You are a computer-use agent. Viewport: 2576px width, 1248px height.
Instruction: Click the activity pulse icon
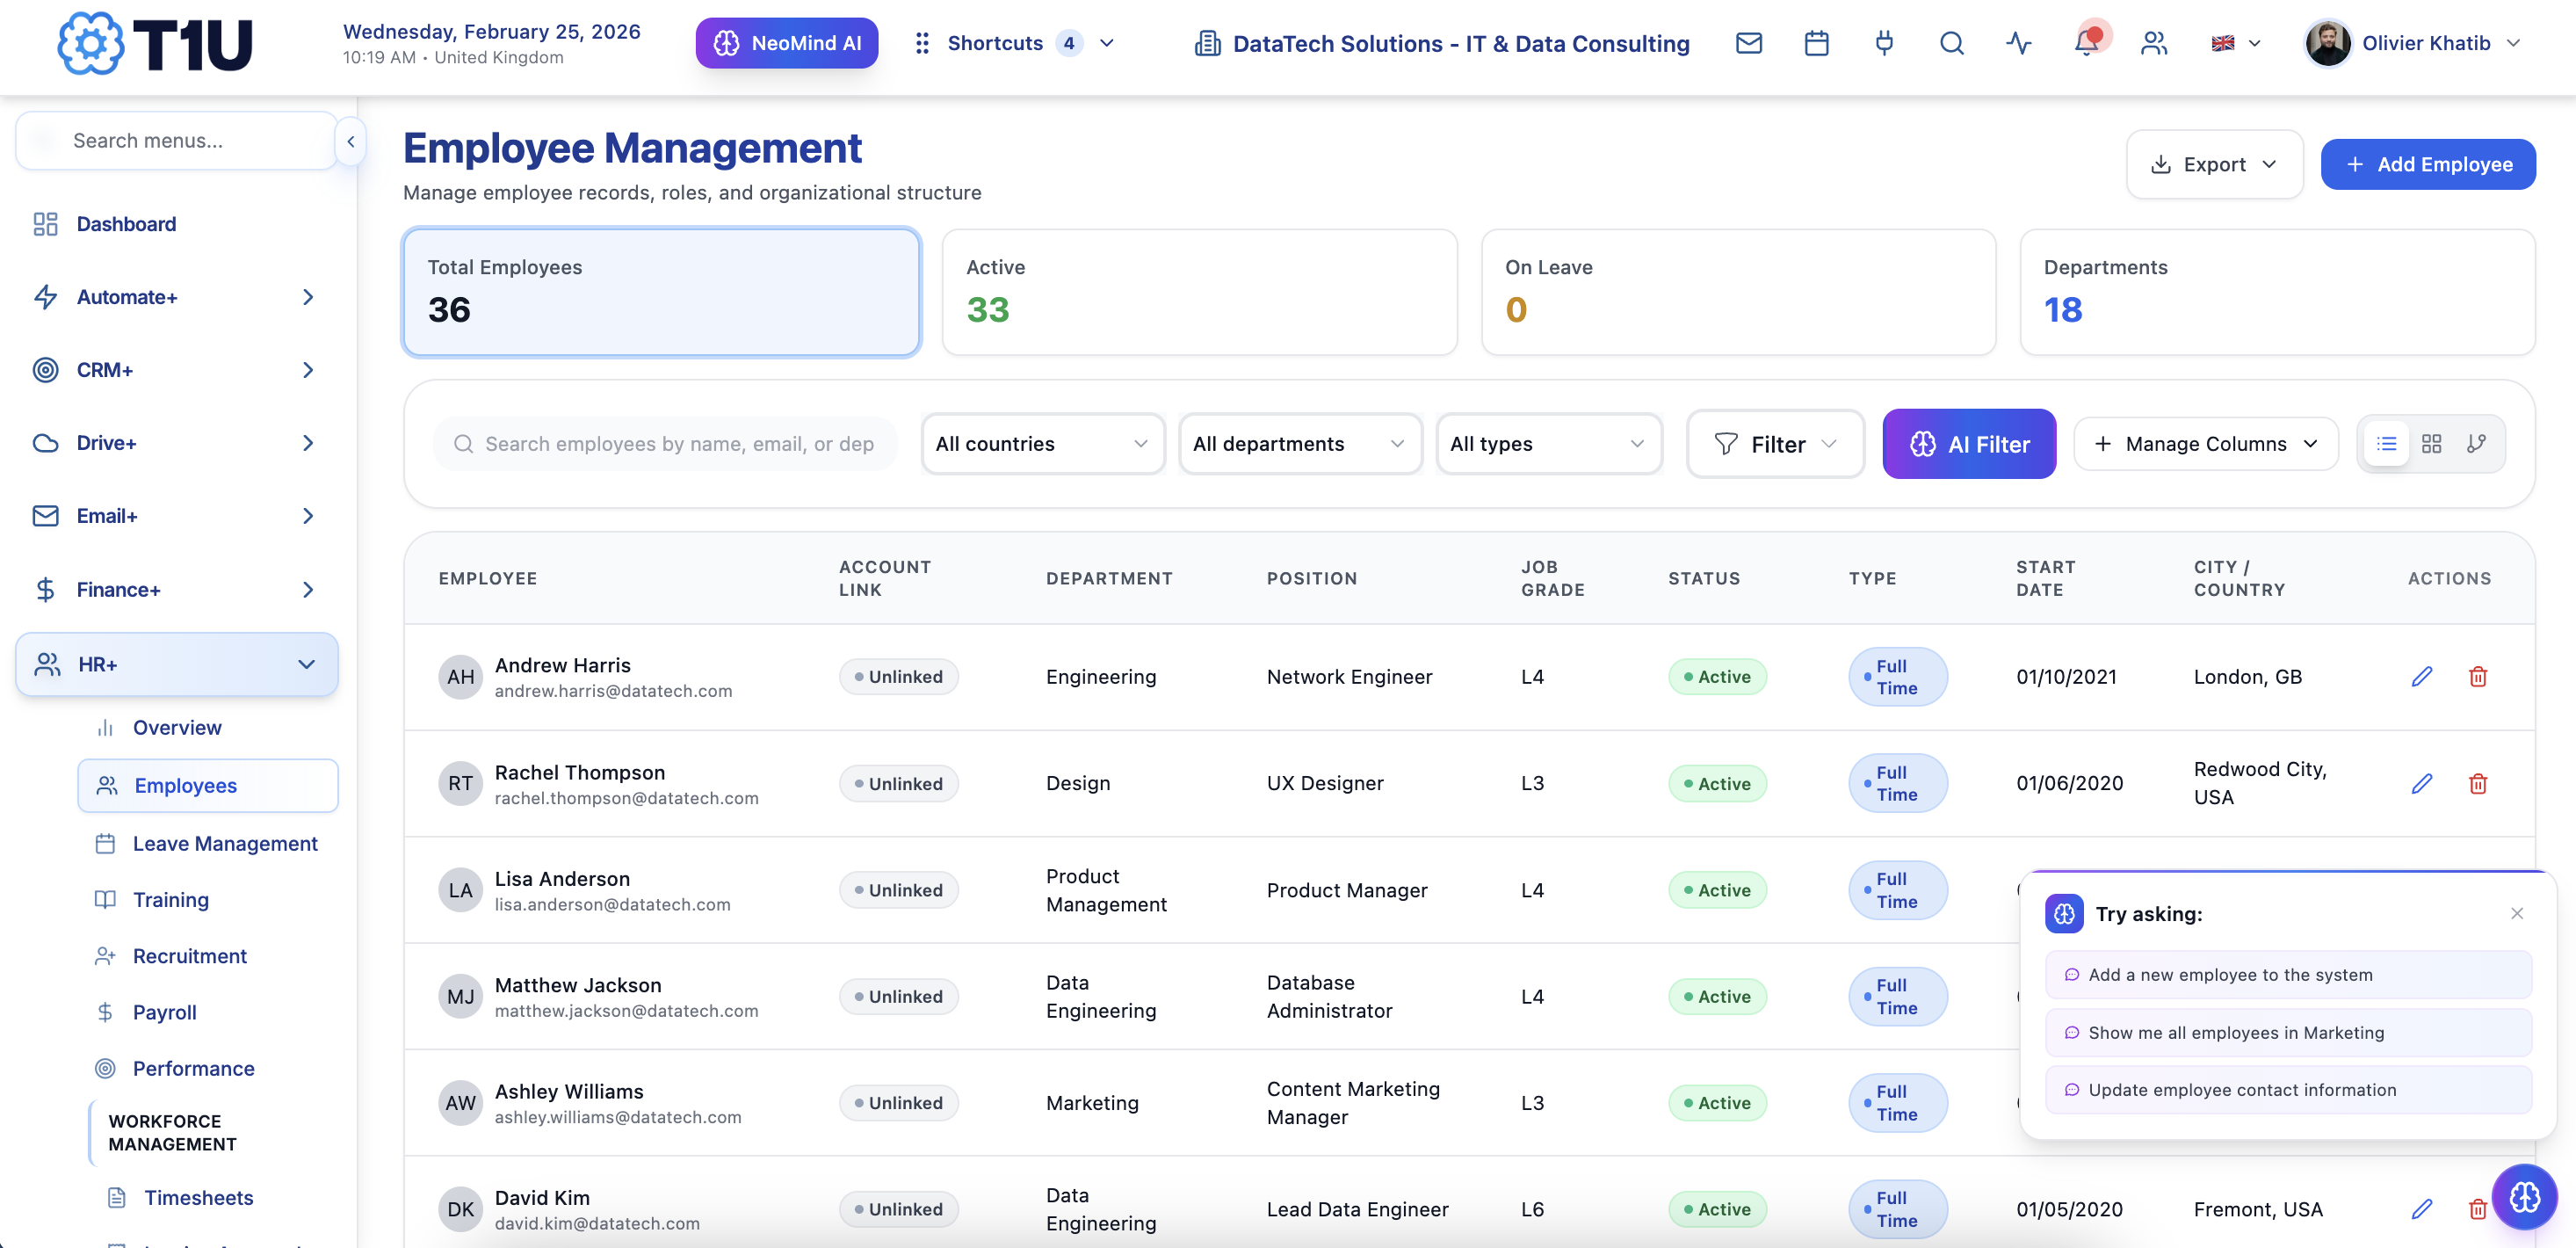[2018, 43]
